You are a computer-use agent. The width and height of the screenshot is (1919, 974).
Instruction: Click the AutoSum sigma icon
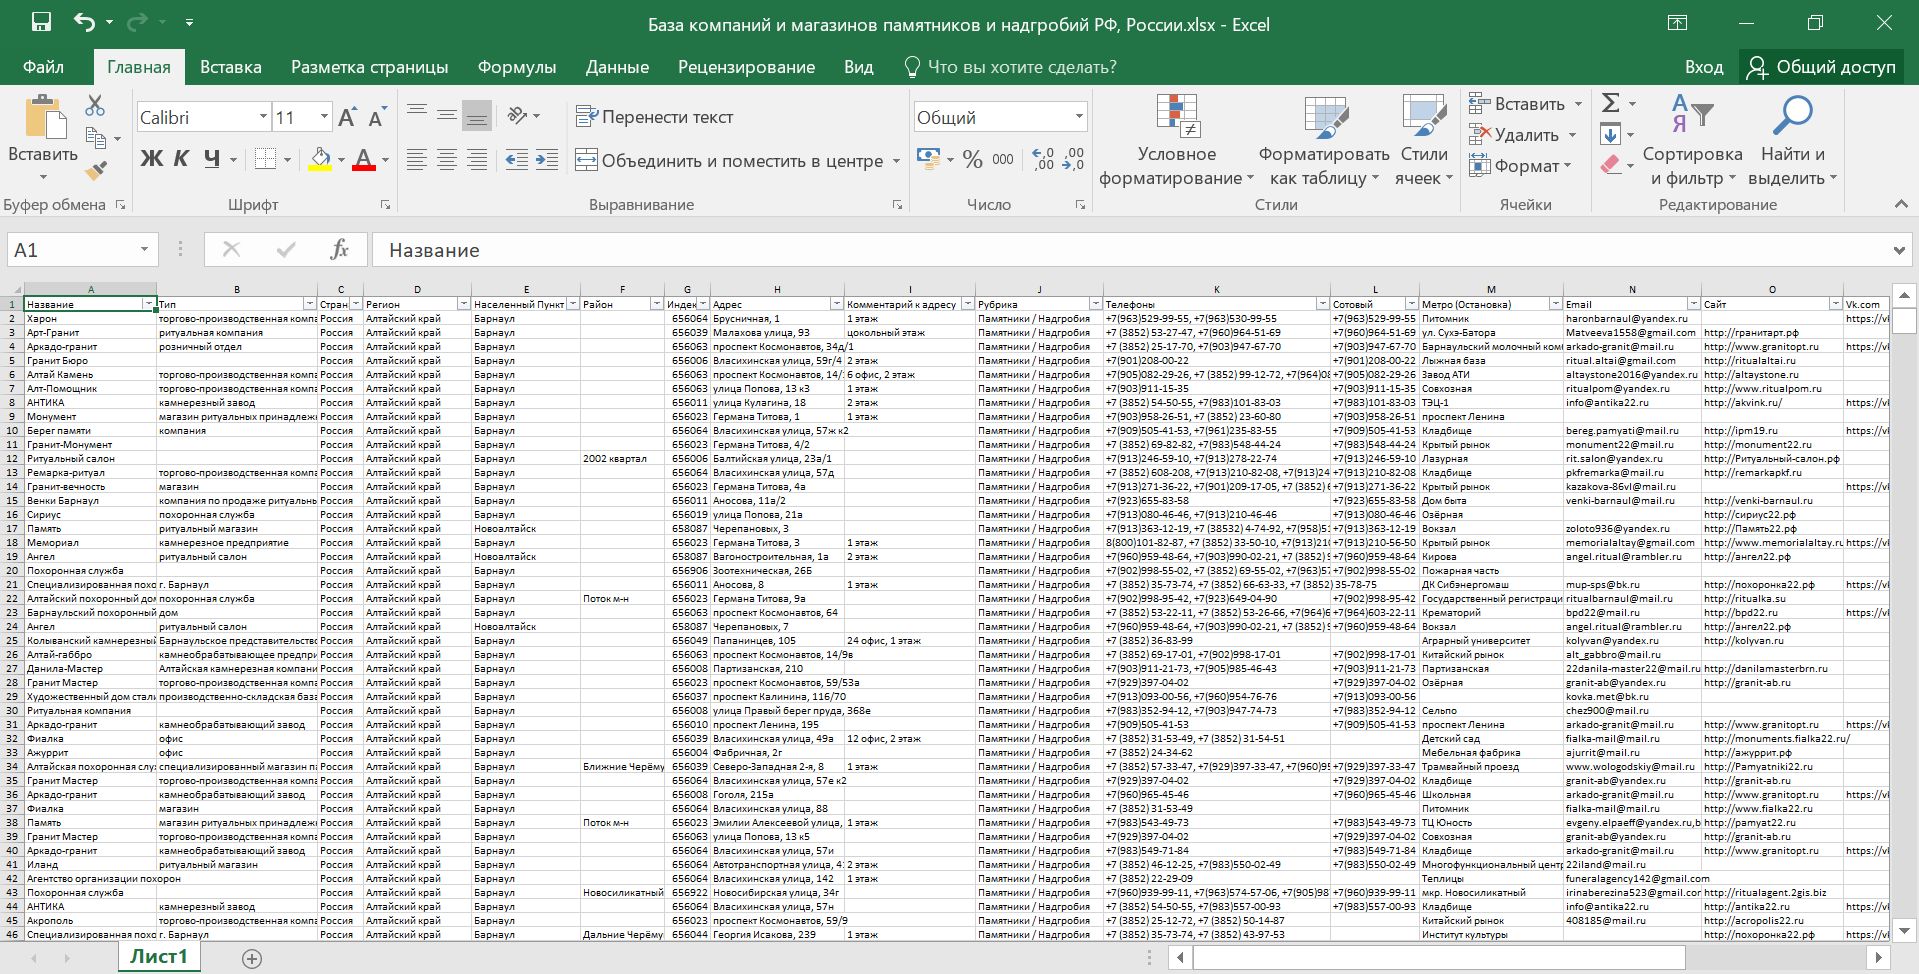1610,103
